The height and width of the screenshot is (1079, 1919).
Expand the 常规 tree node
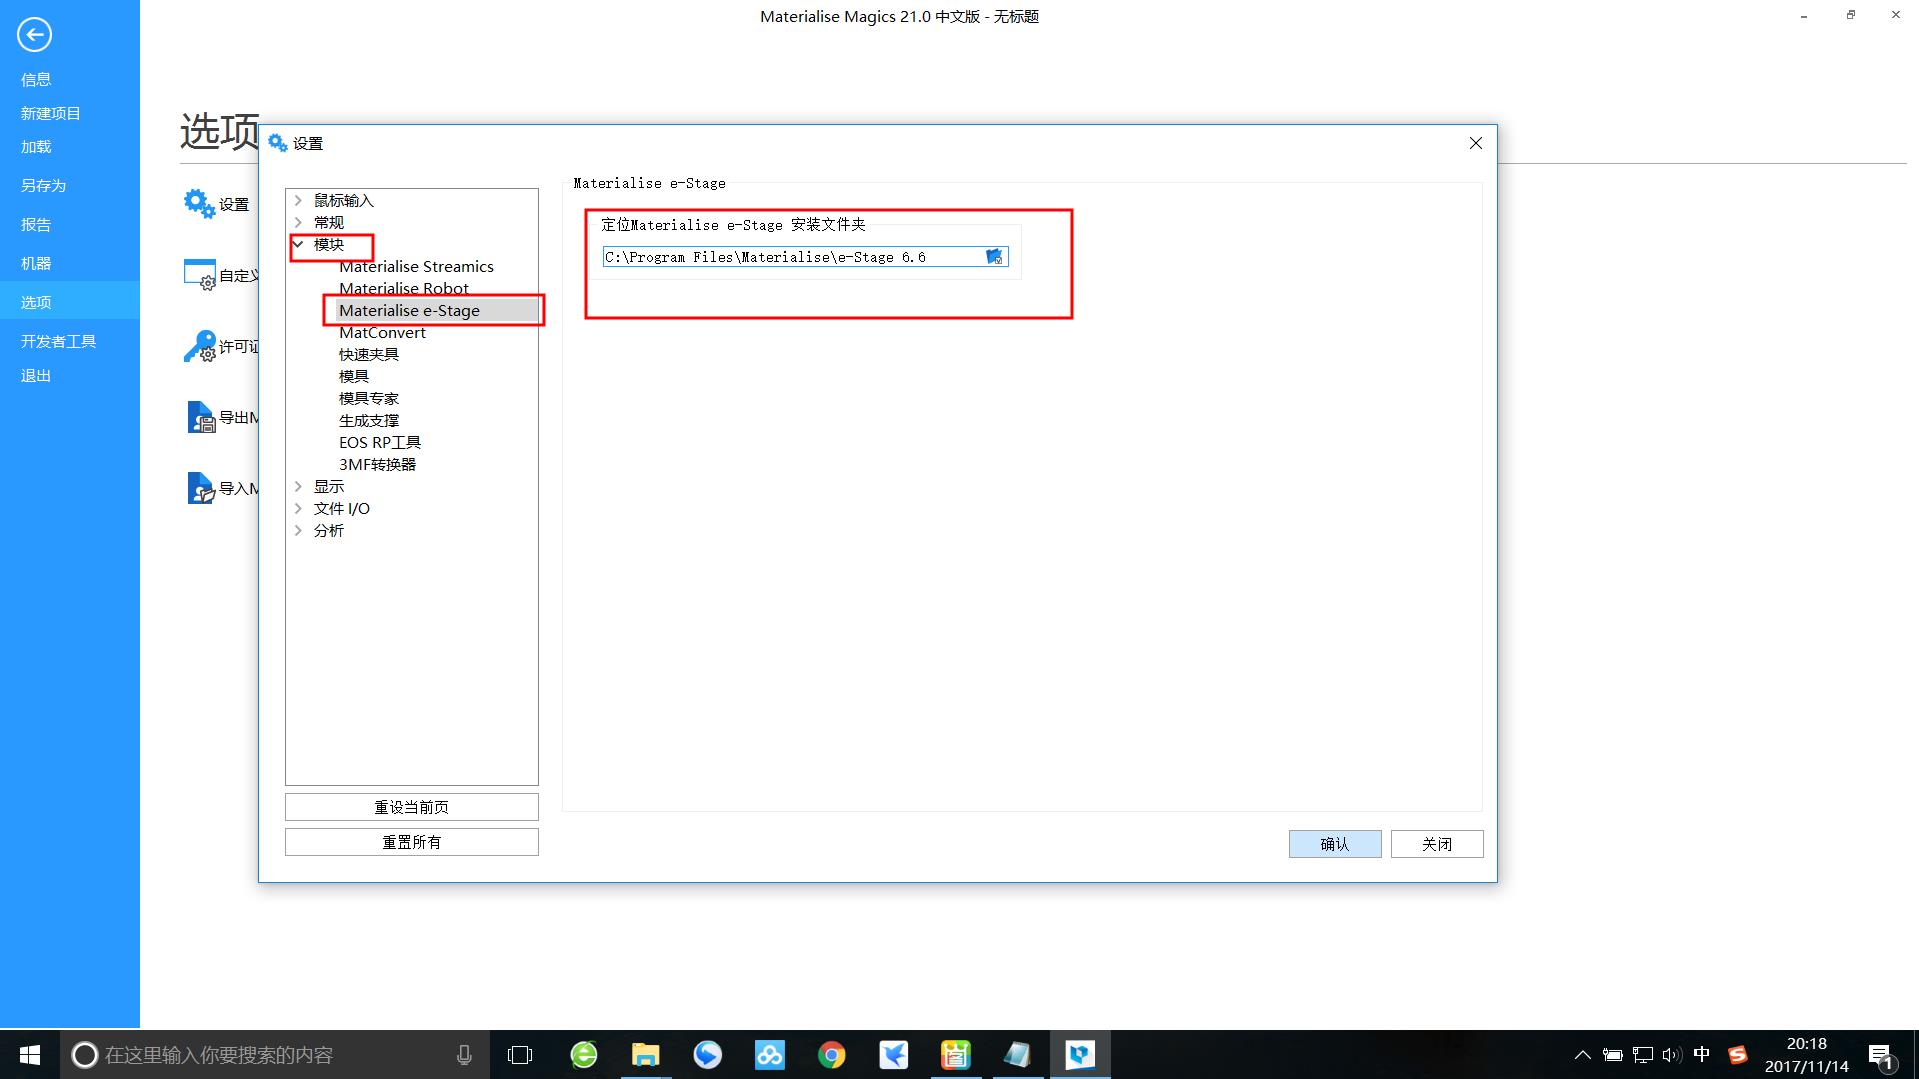pyautogui.click(x=298, y=222)
